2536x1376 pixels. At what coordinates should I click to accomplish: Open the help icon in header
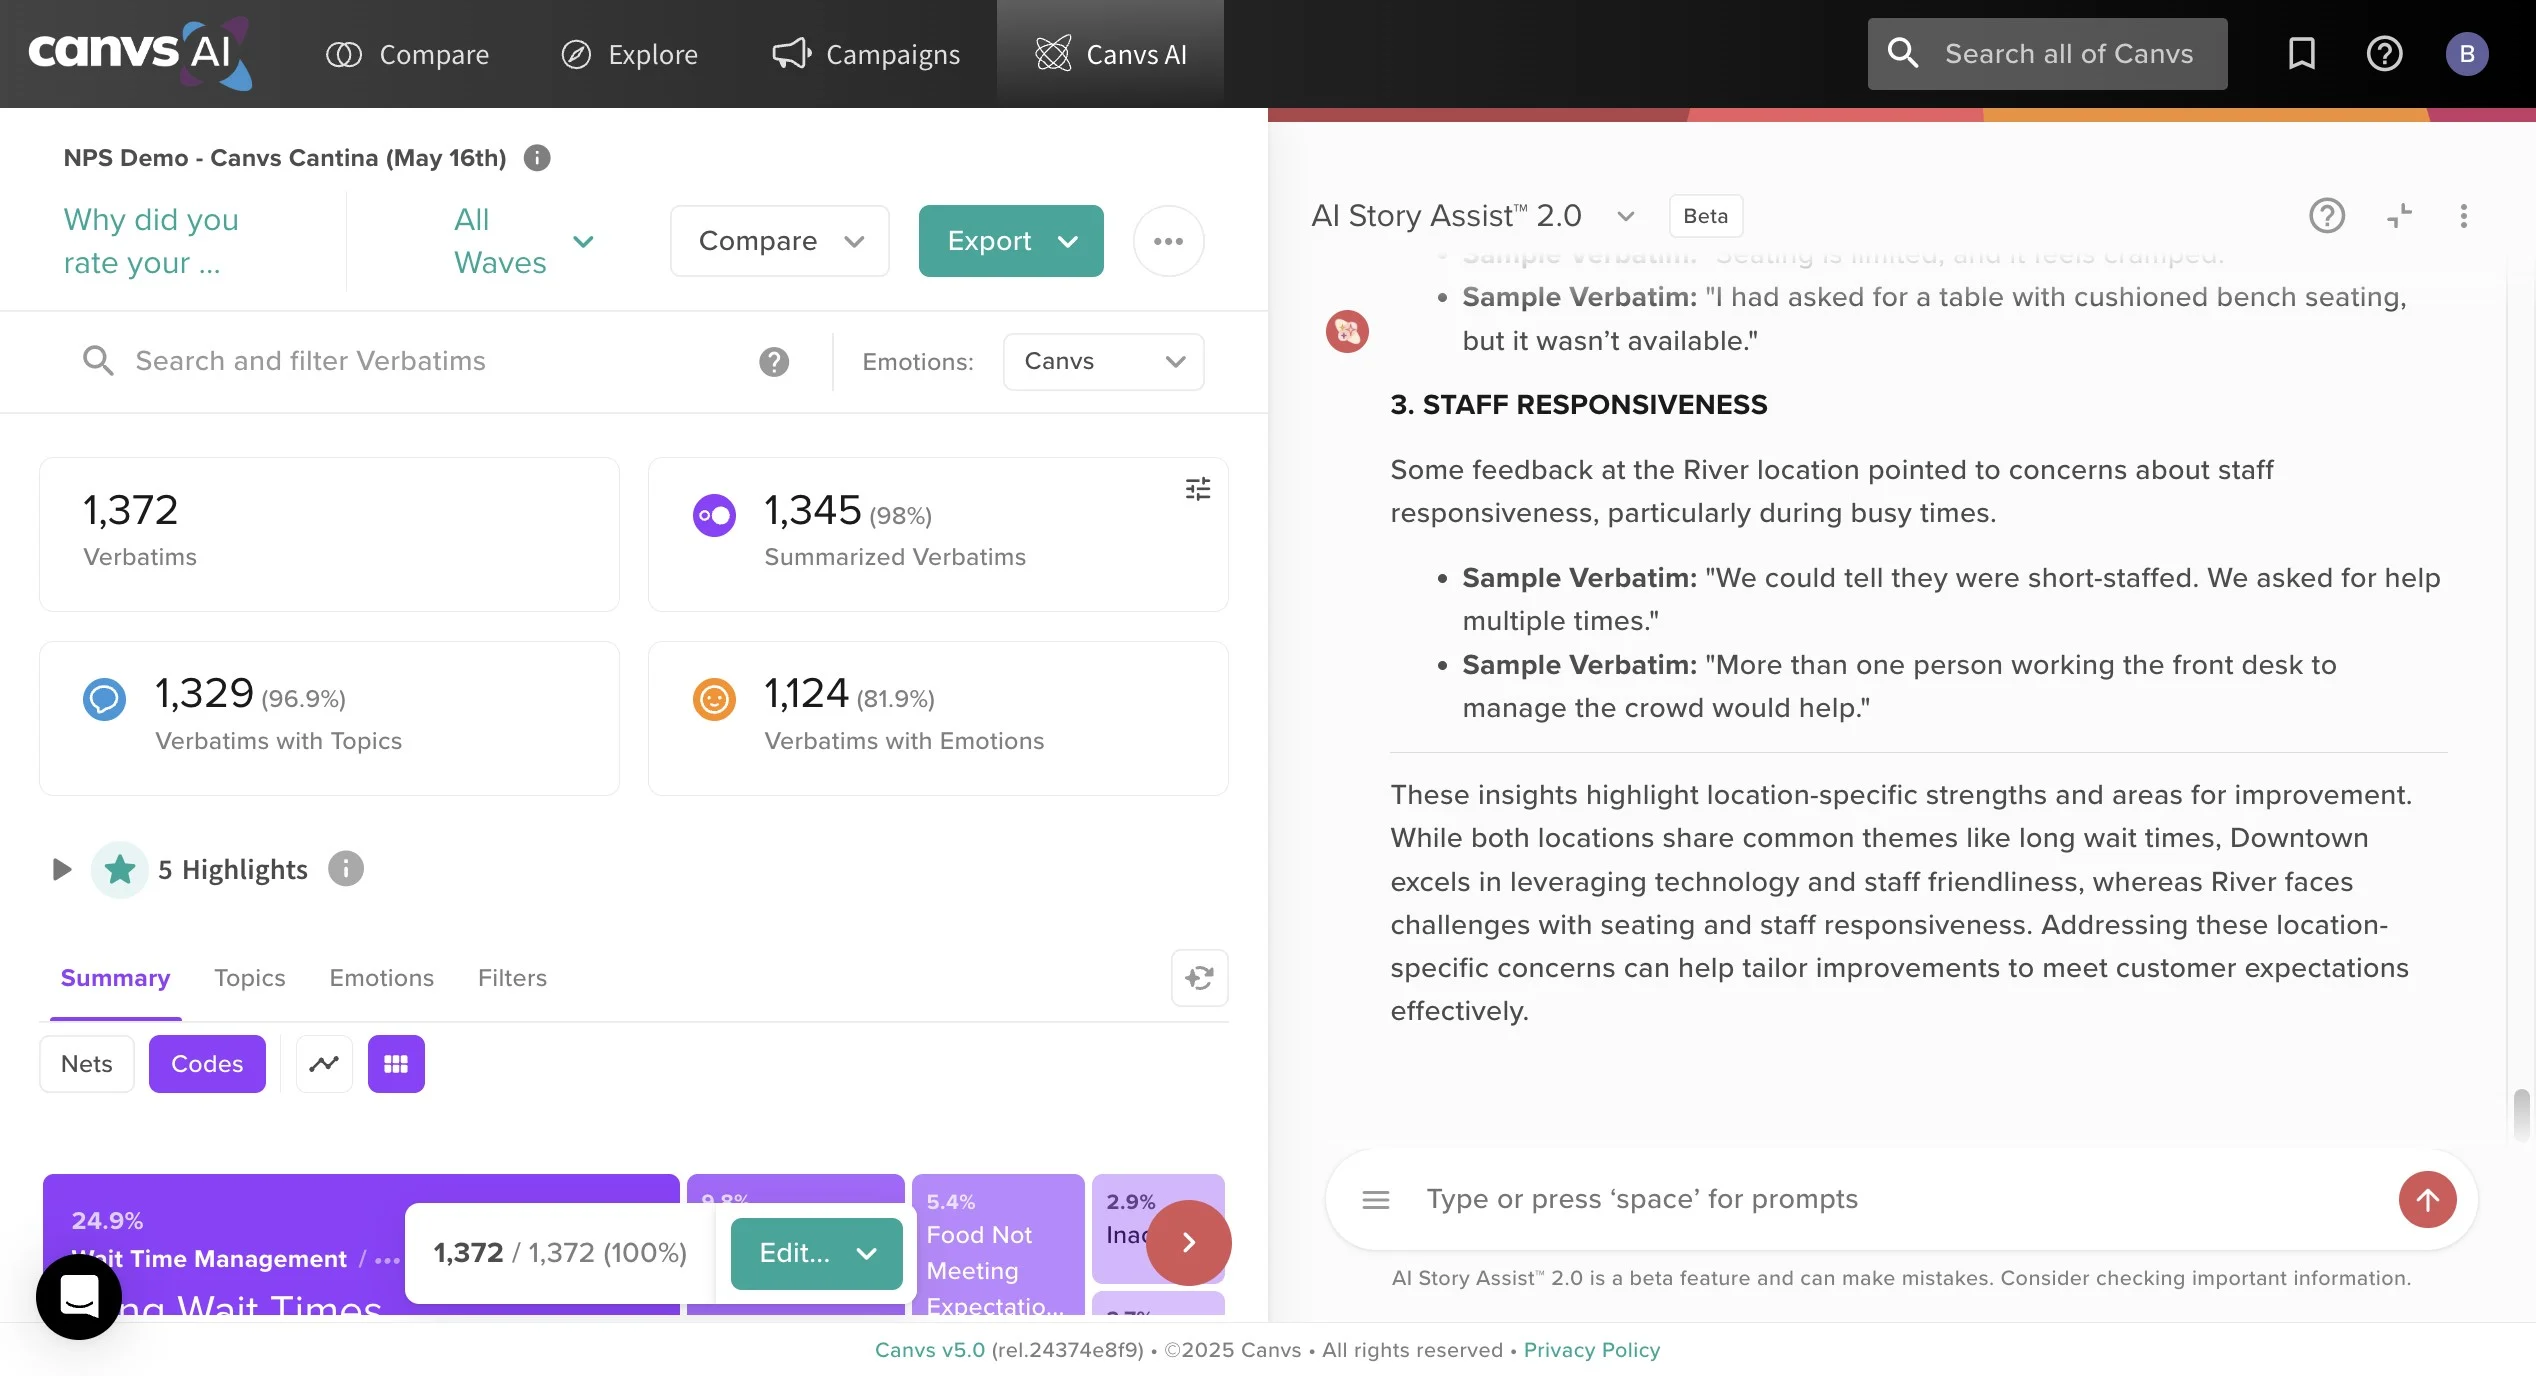tap(2384, 54)
